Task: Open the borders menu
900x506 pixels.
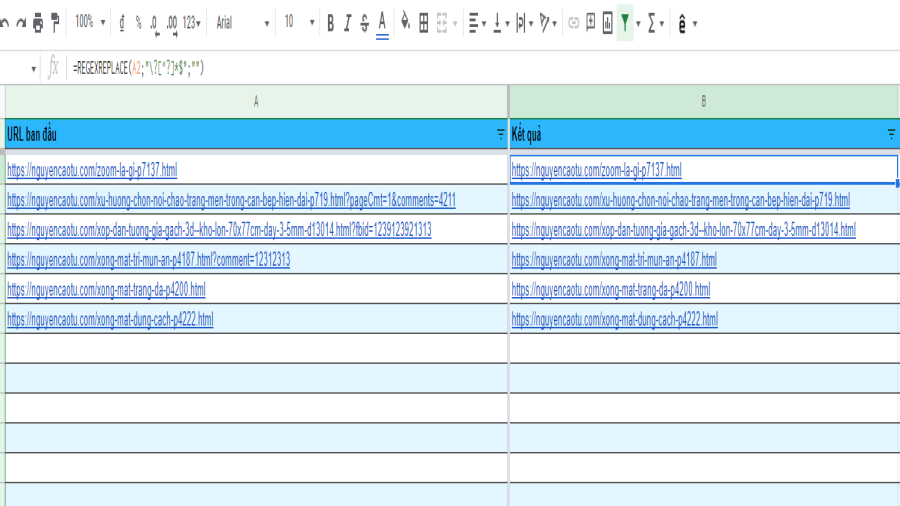Action: [x=424, y=23]
